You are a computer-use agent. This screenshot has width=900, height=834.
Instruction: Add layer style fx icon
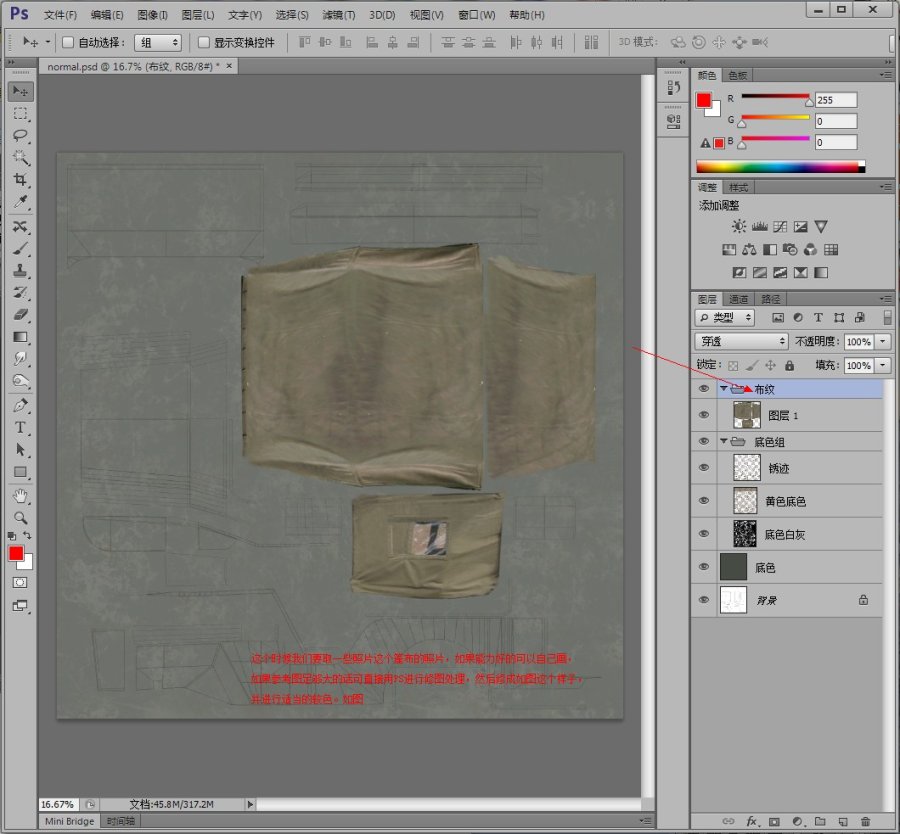point(751,821)
